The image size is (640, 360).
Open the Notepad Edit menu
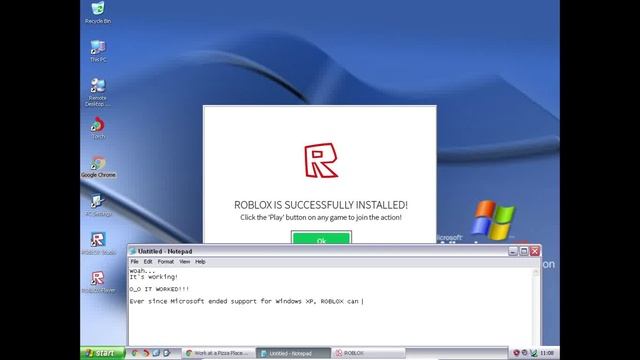click(x=148, y=262)
